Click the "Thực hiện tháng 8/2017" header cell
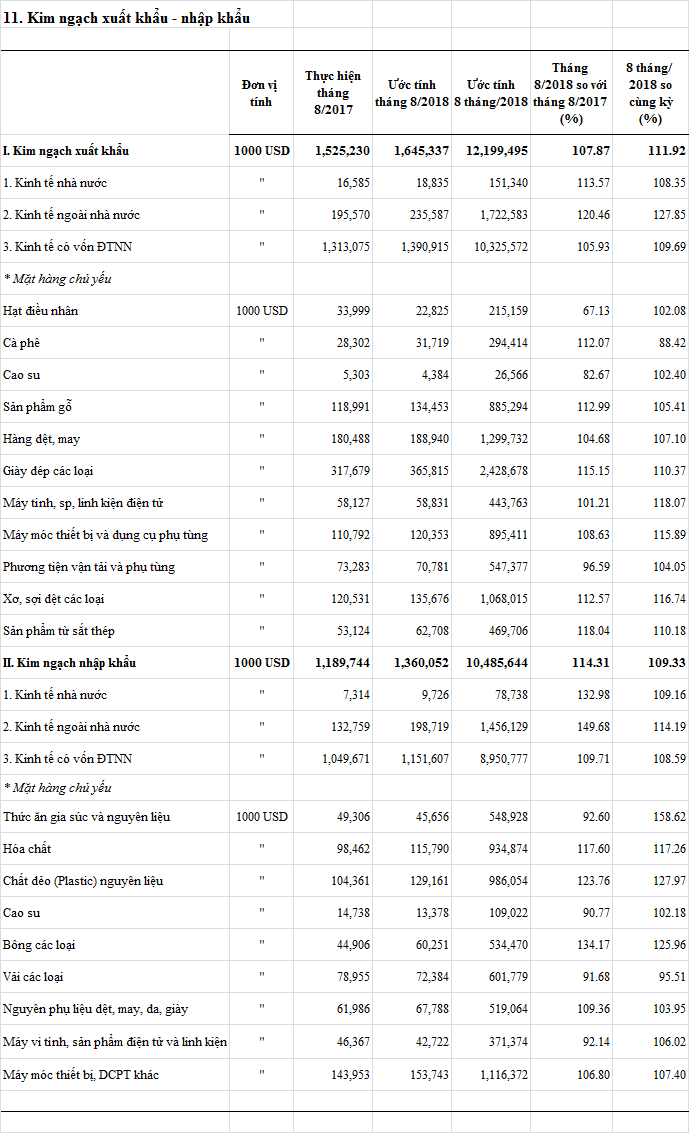Image resolution: width=689 pixels, height=1133 pixels. pos(333,93)
